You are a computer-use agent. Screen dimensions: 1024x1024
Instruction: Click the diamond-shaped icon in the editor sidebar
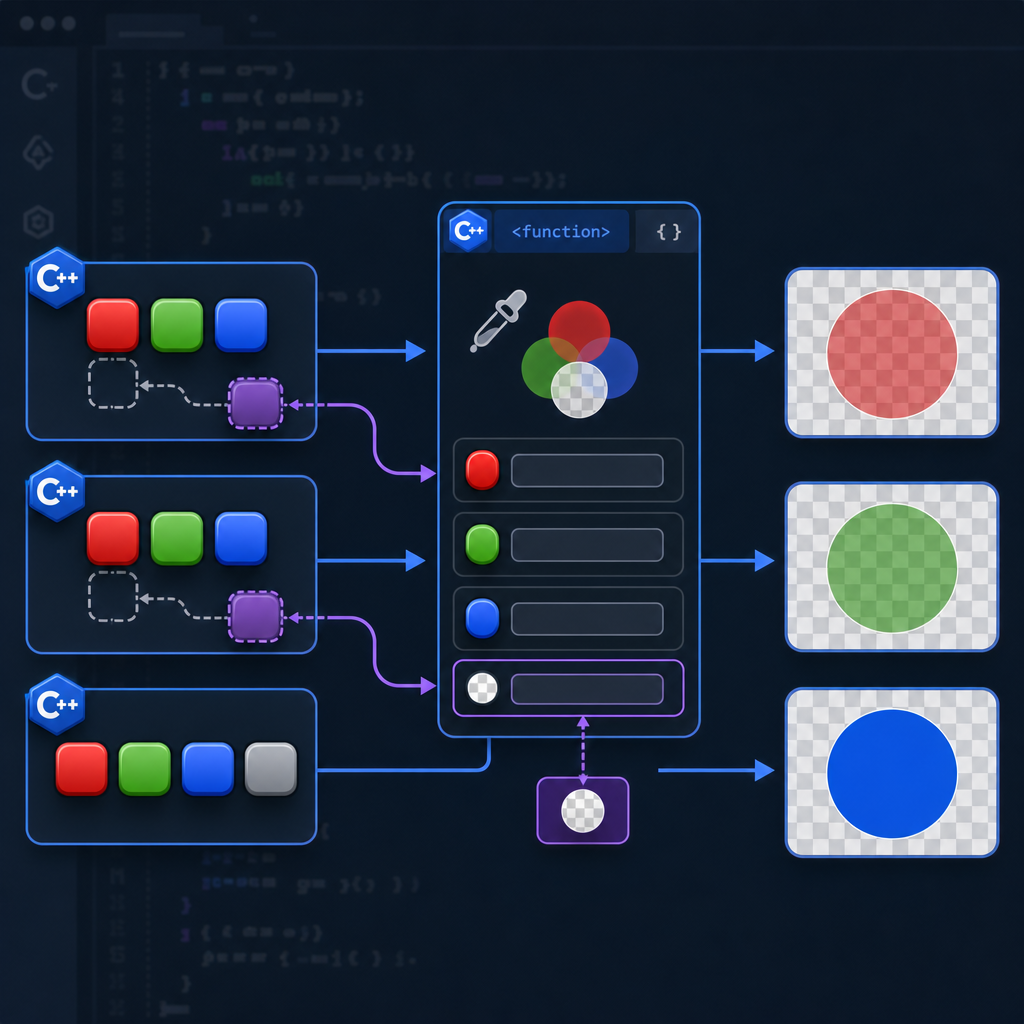(39, 153)
